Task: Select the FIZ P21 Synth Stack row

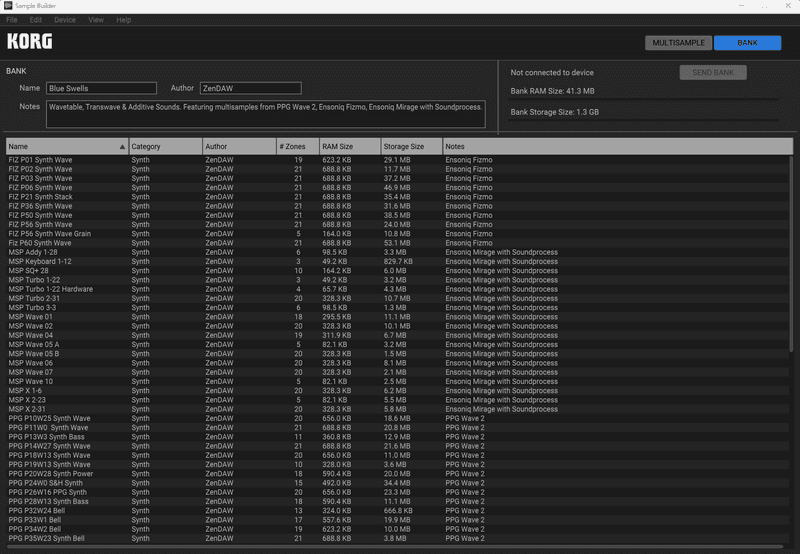Action: pyautogui.click(x=397, y=197)
